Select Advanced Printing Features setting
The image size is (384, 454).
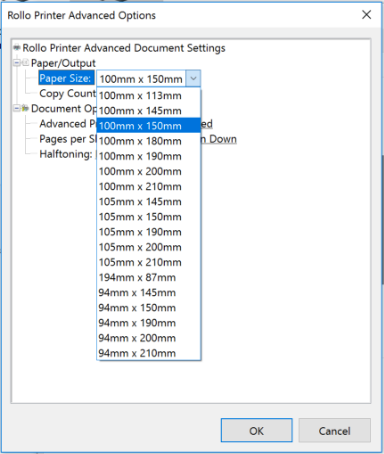68,124
